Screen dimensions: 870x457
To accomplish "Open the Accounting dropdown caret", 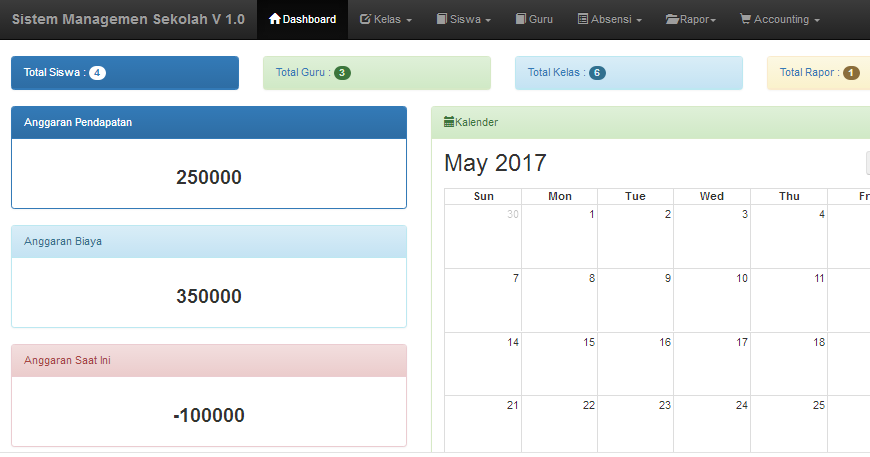I will 817,20.
